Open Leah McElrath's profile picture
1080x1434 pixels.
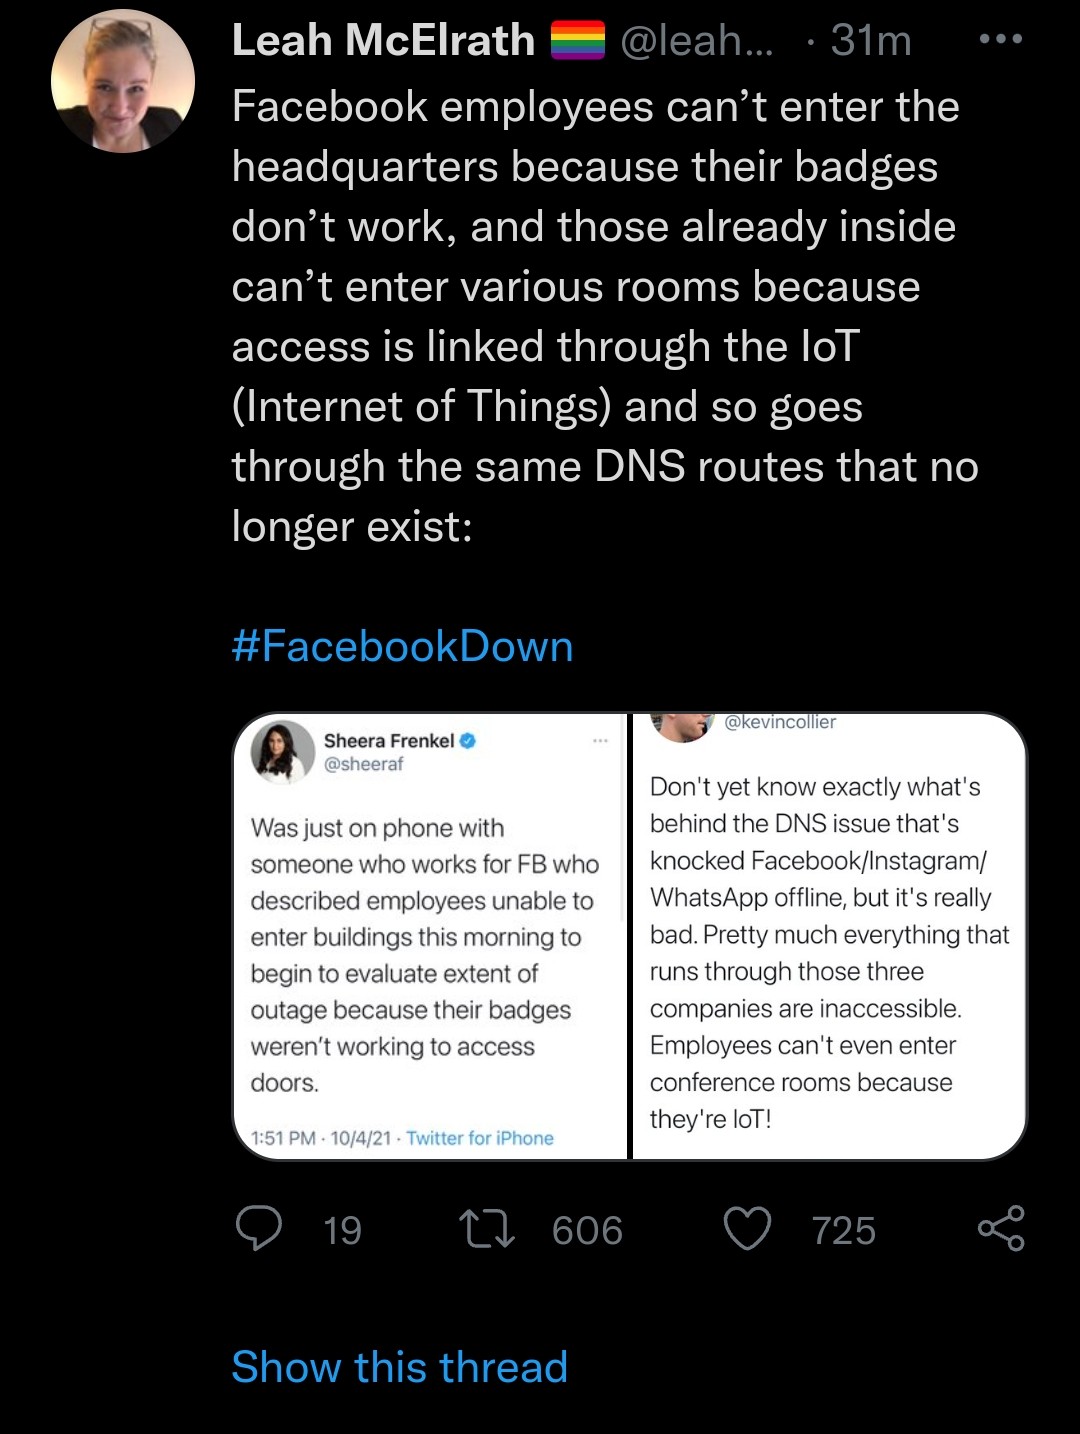123,81
